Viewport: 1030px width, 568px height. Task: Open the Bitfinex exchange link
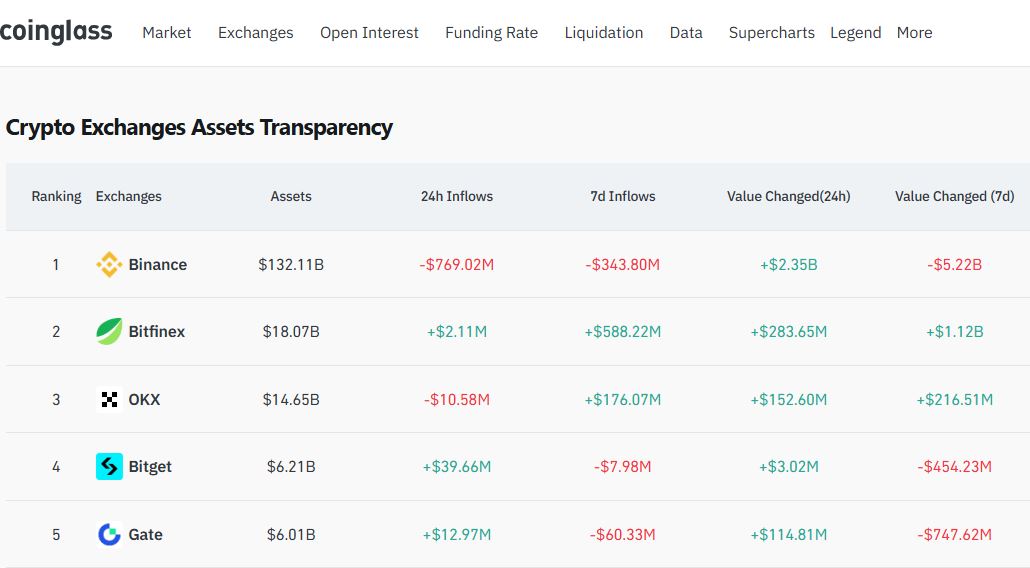[x=156, y=332]
